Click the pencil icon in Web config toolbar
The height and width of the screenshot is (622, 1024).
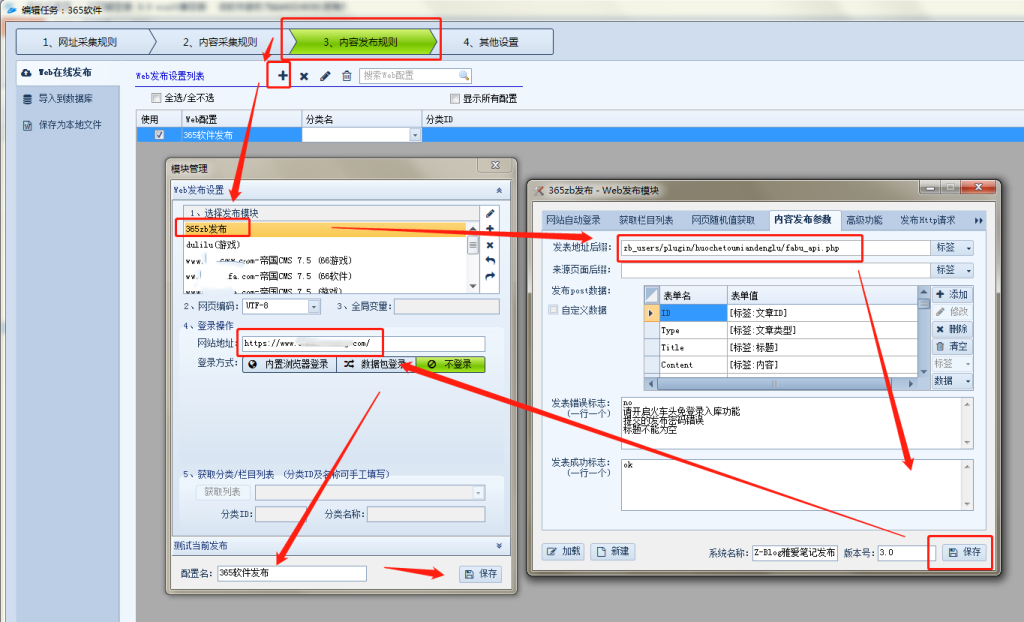pos(325,76)
